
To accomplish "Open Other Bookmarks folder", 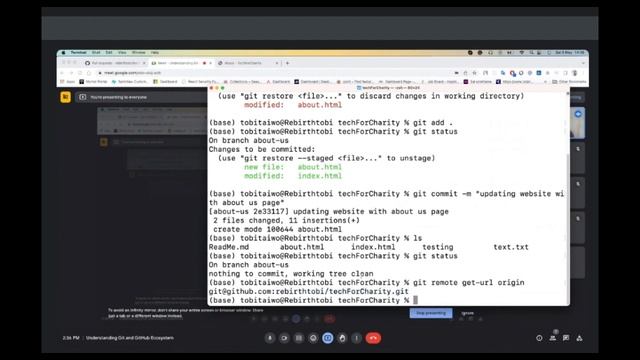I will coord(569,82).
